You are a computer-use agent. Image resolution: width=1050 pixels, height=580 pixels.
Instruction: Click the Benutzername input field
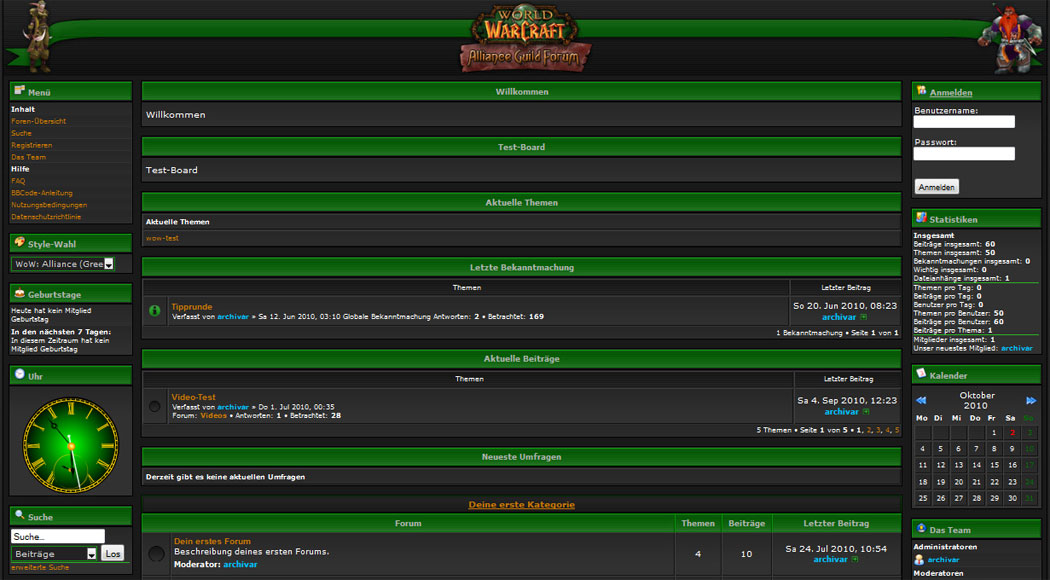[x=964, y=122]
